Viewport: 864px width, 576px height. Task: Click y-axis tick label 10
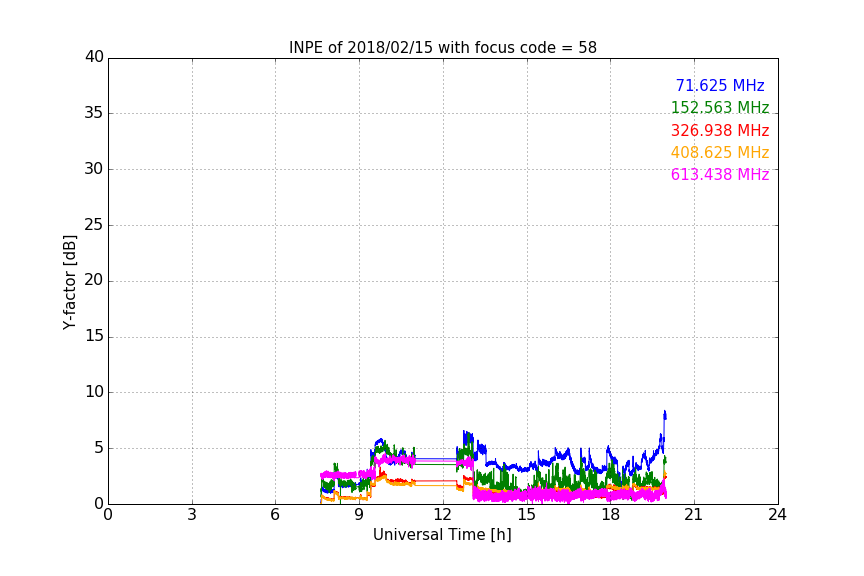click(x=94, y=392)
